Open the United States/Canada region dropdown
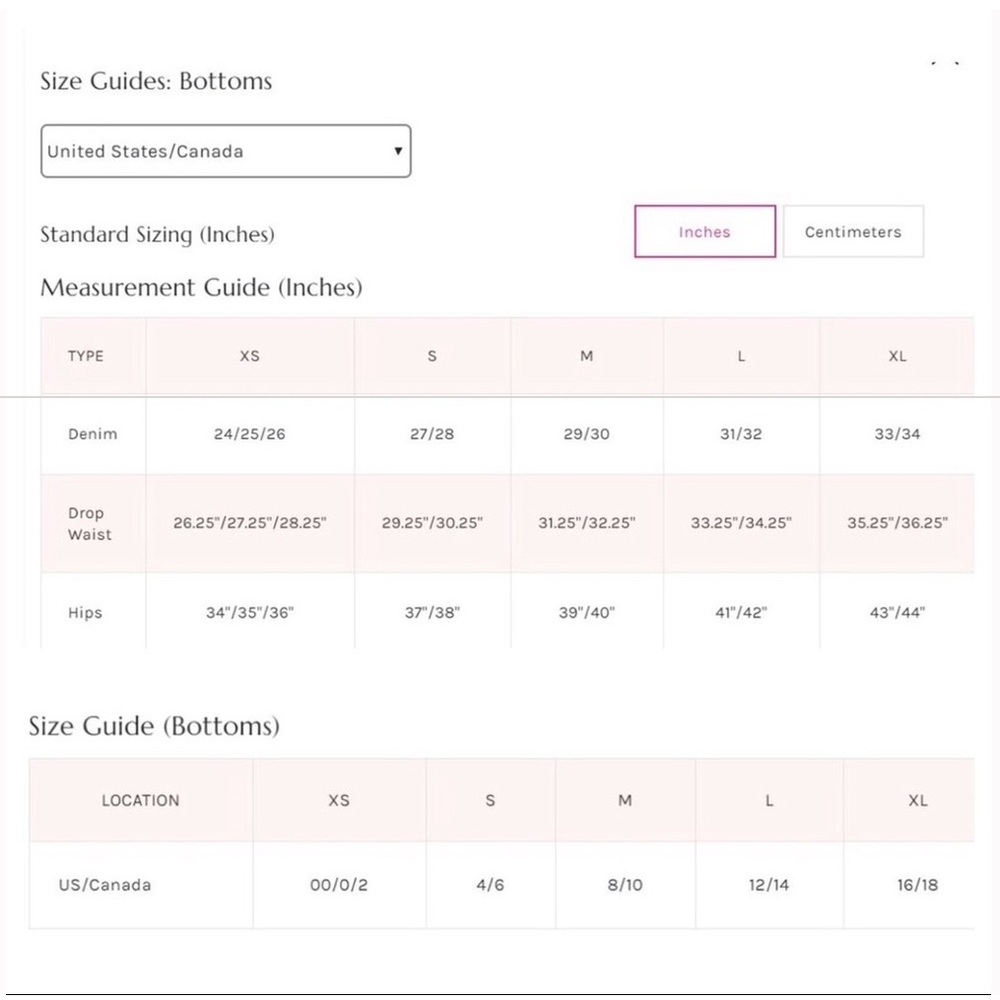Image resolution: width=1000 pixels, height=1000 pixels. coord(226,151)
